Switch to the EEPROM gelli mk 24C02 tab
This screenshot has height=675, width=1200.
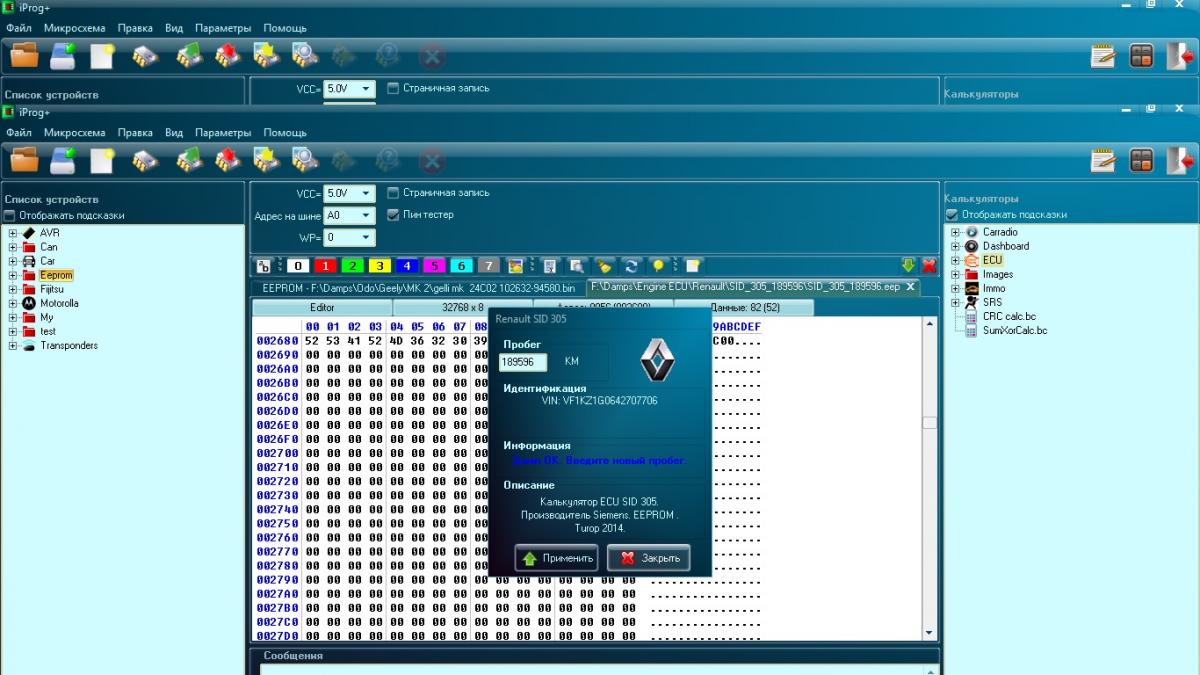coord(418,287)
